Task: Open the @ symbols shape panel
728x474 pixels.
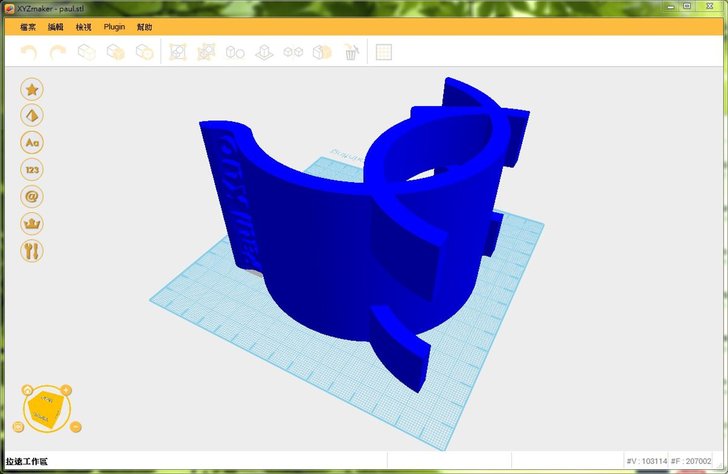Action: [32, 197]
